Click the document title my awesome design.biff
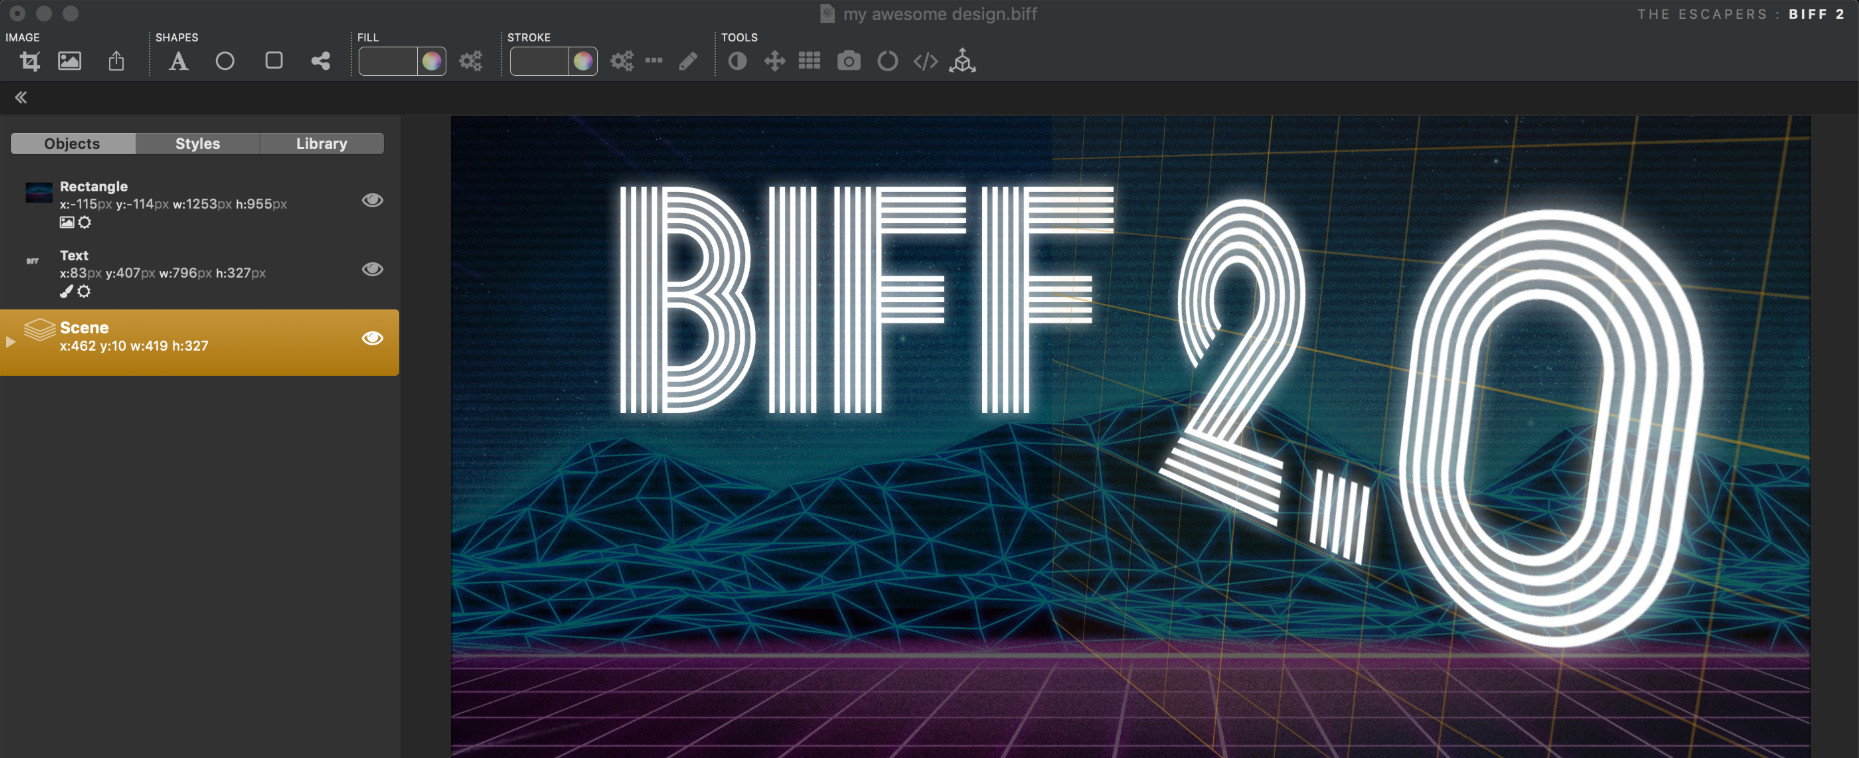Screen dimensions: 1859x758 coord(940,14)
